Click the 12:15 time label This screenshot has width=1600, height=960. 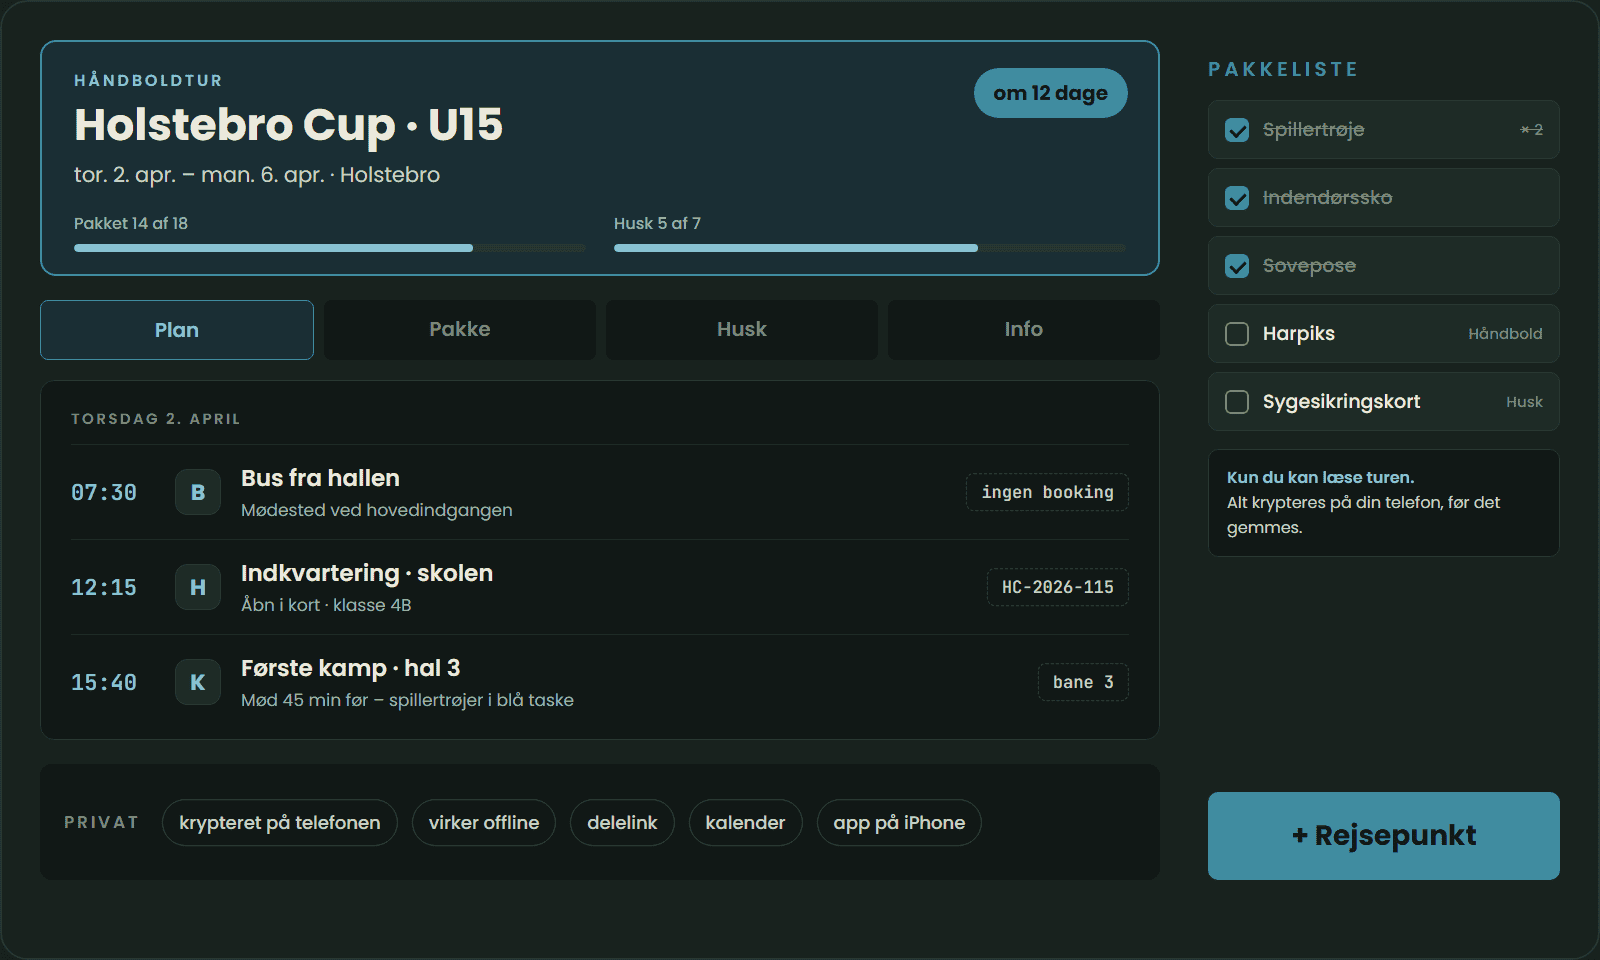pos(104,587)
